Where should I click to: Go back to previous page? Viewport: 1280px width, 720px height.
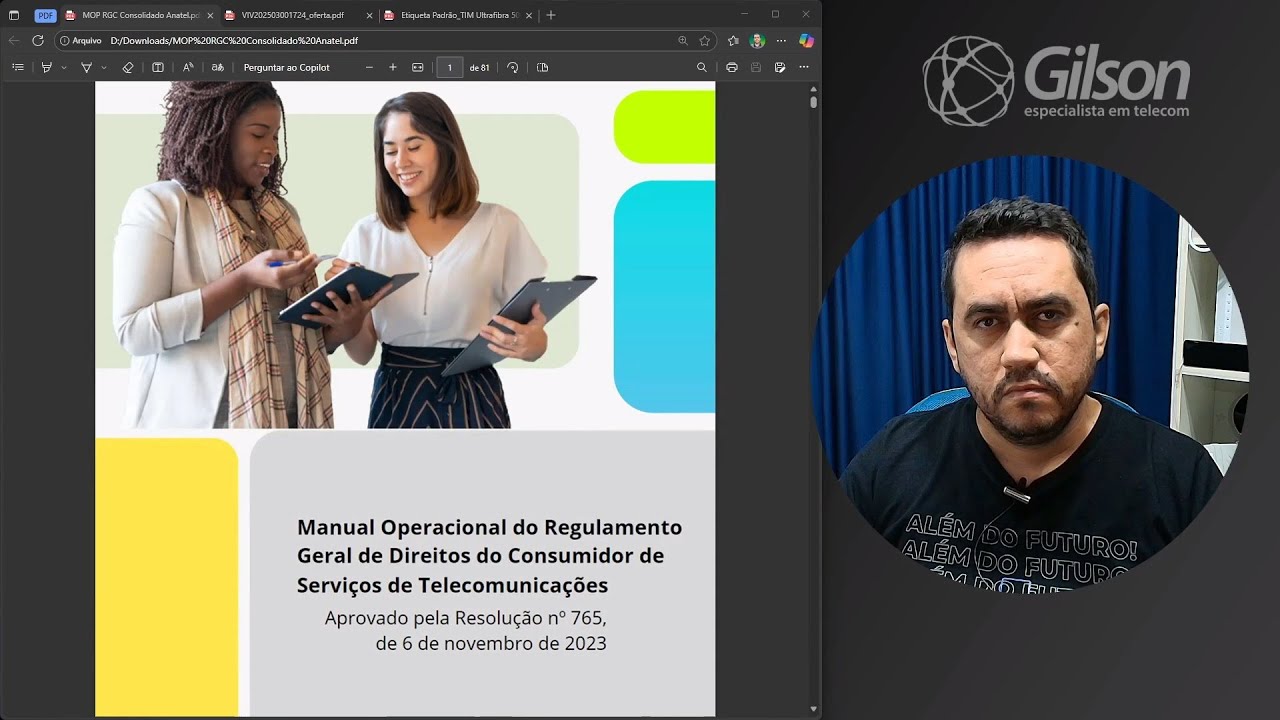point(14,41)
